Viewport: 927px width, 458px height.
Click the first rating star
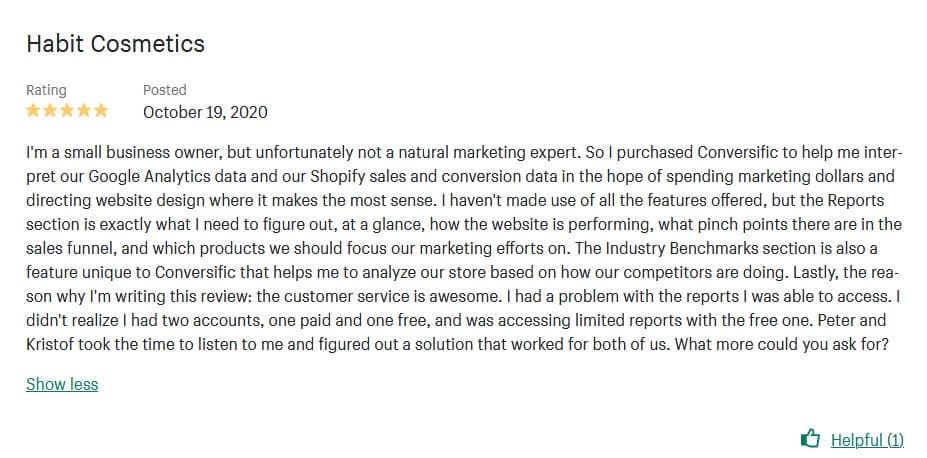coord(34,111)
